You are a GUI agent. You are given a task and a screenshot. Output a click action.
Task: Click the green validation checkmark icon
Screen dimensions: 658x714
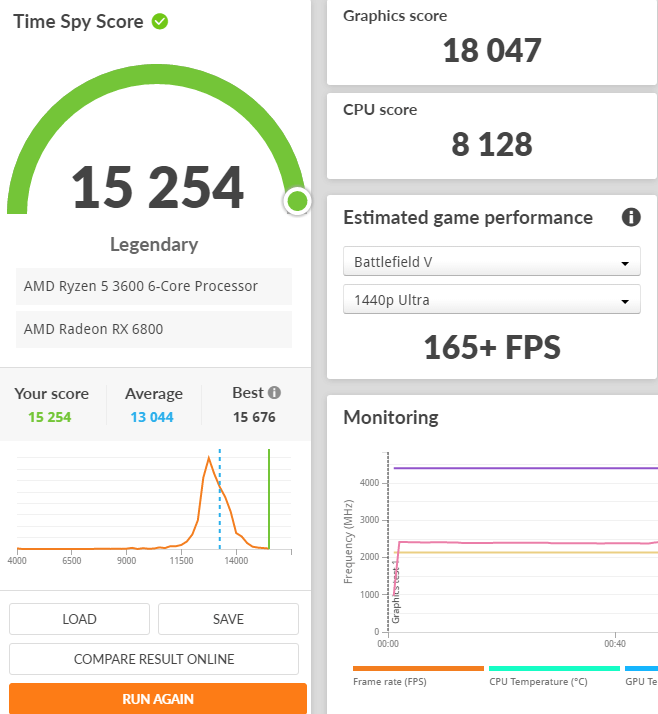(x=160, y=21)
